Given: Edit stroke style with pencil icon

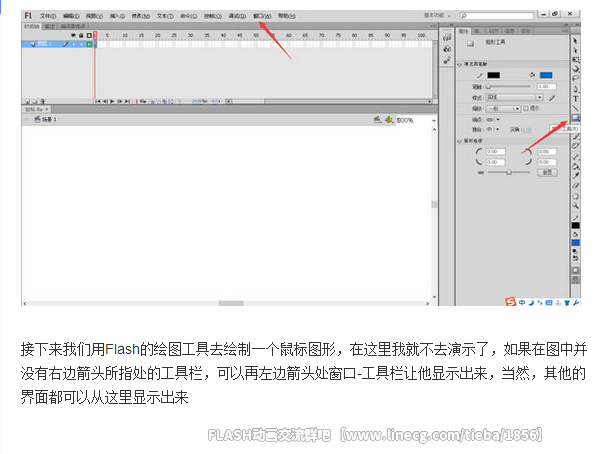Looking at the screenshot, I should pos(552,98).
